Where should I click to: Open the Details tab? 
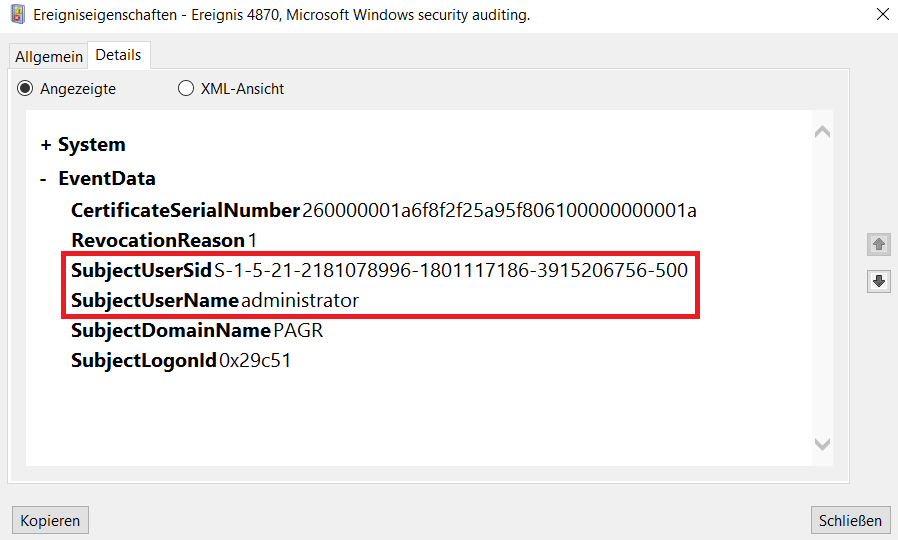point(118,55)
